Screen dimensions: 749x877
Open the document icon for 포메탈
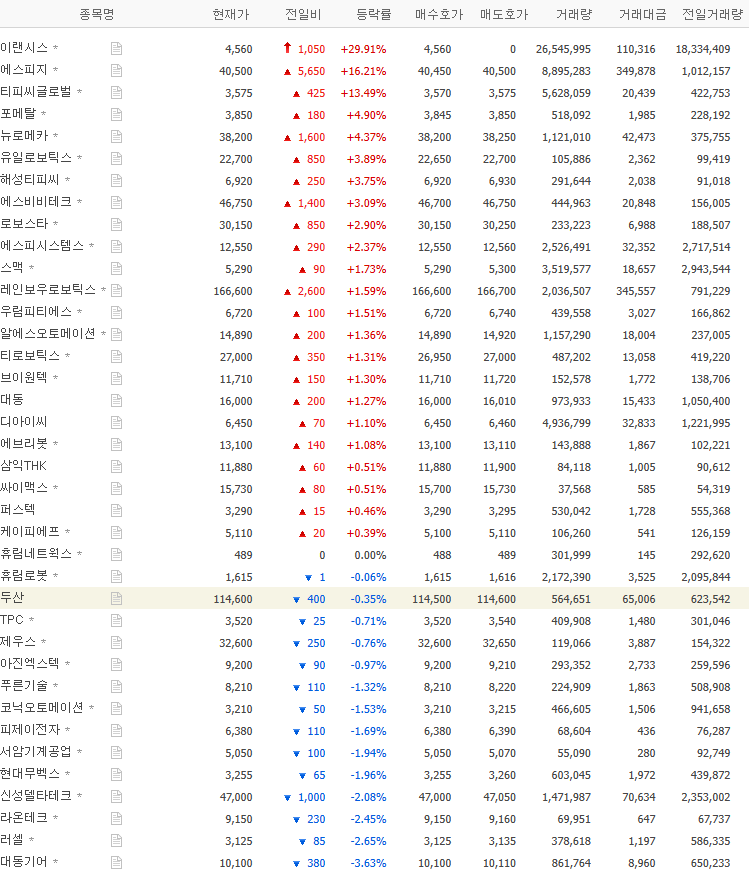coord(116,115)
